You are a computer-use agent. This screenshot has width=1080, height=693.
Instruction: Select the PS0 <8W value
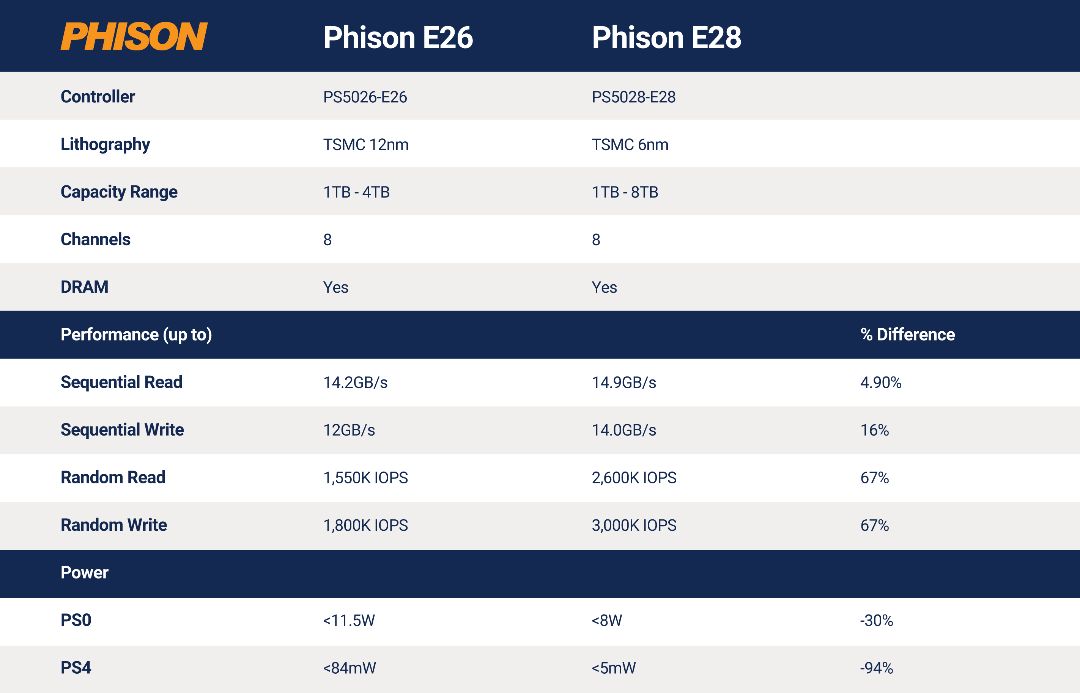(x=607, y=621)
